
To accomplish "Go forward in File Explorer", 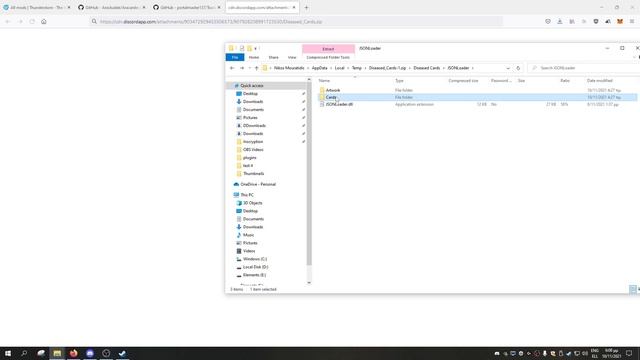I will [242, 68].
